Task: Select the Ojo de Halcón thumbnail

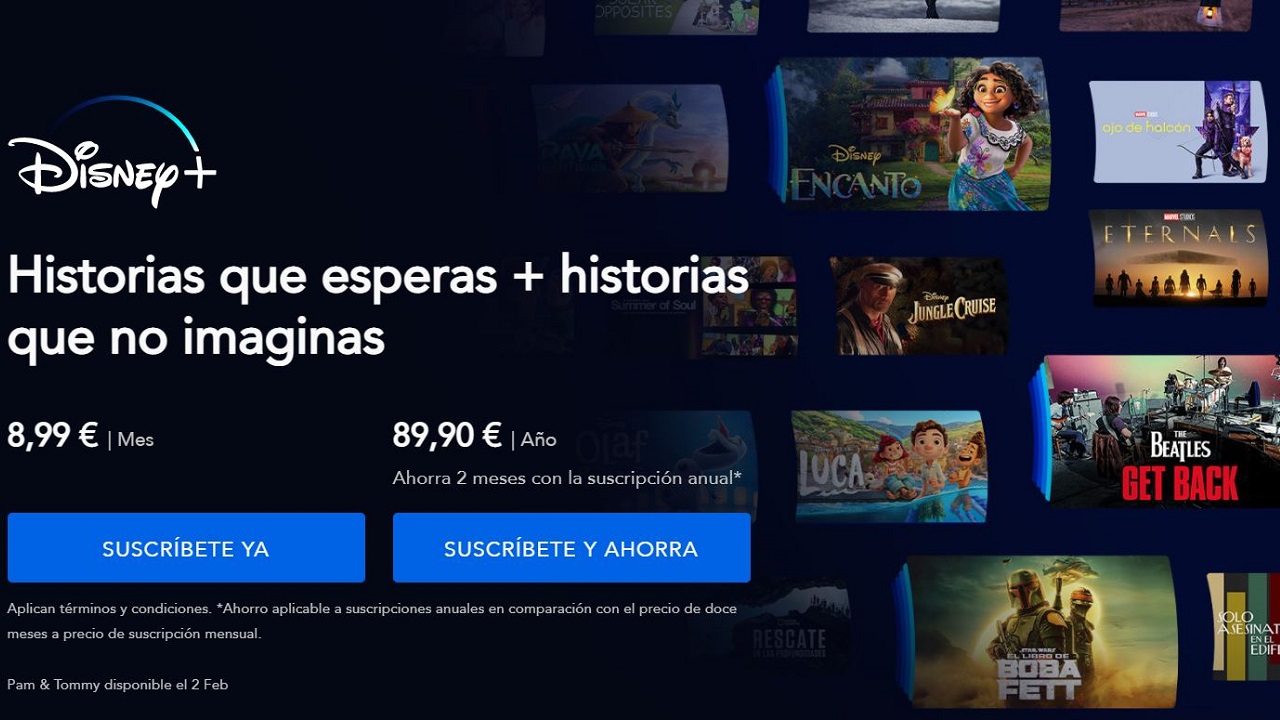Action: [x=1177, y=132]
